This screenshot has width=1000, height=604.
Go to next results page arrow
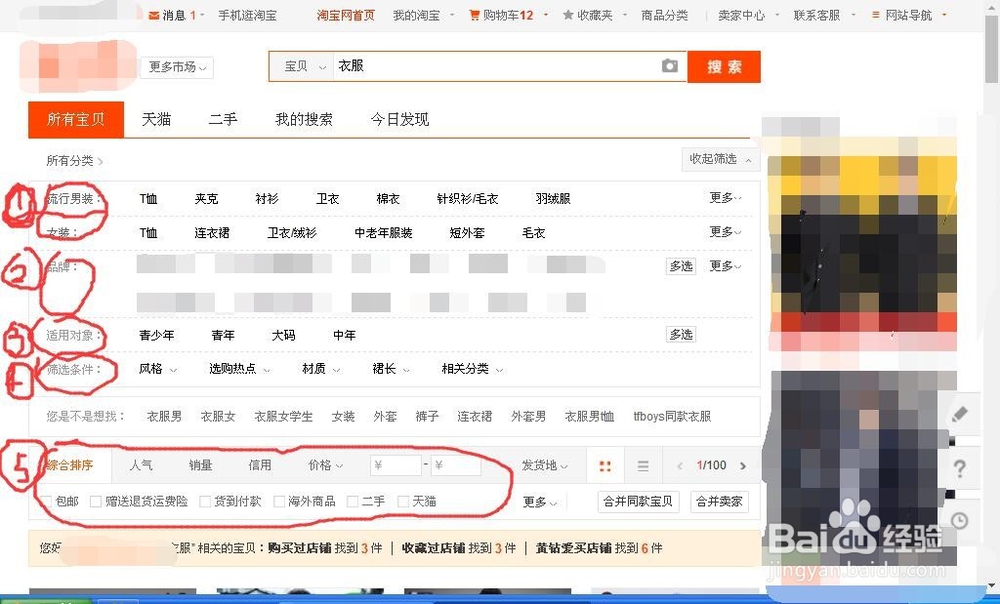tap(743, 466)
